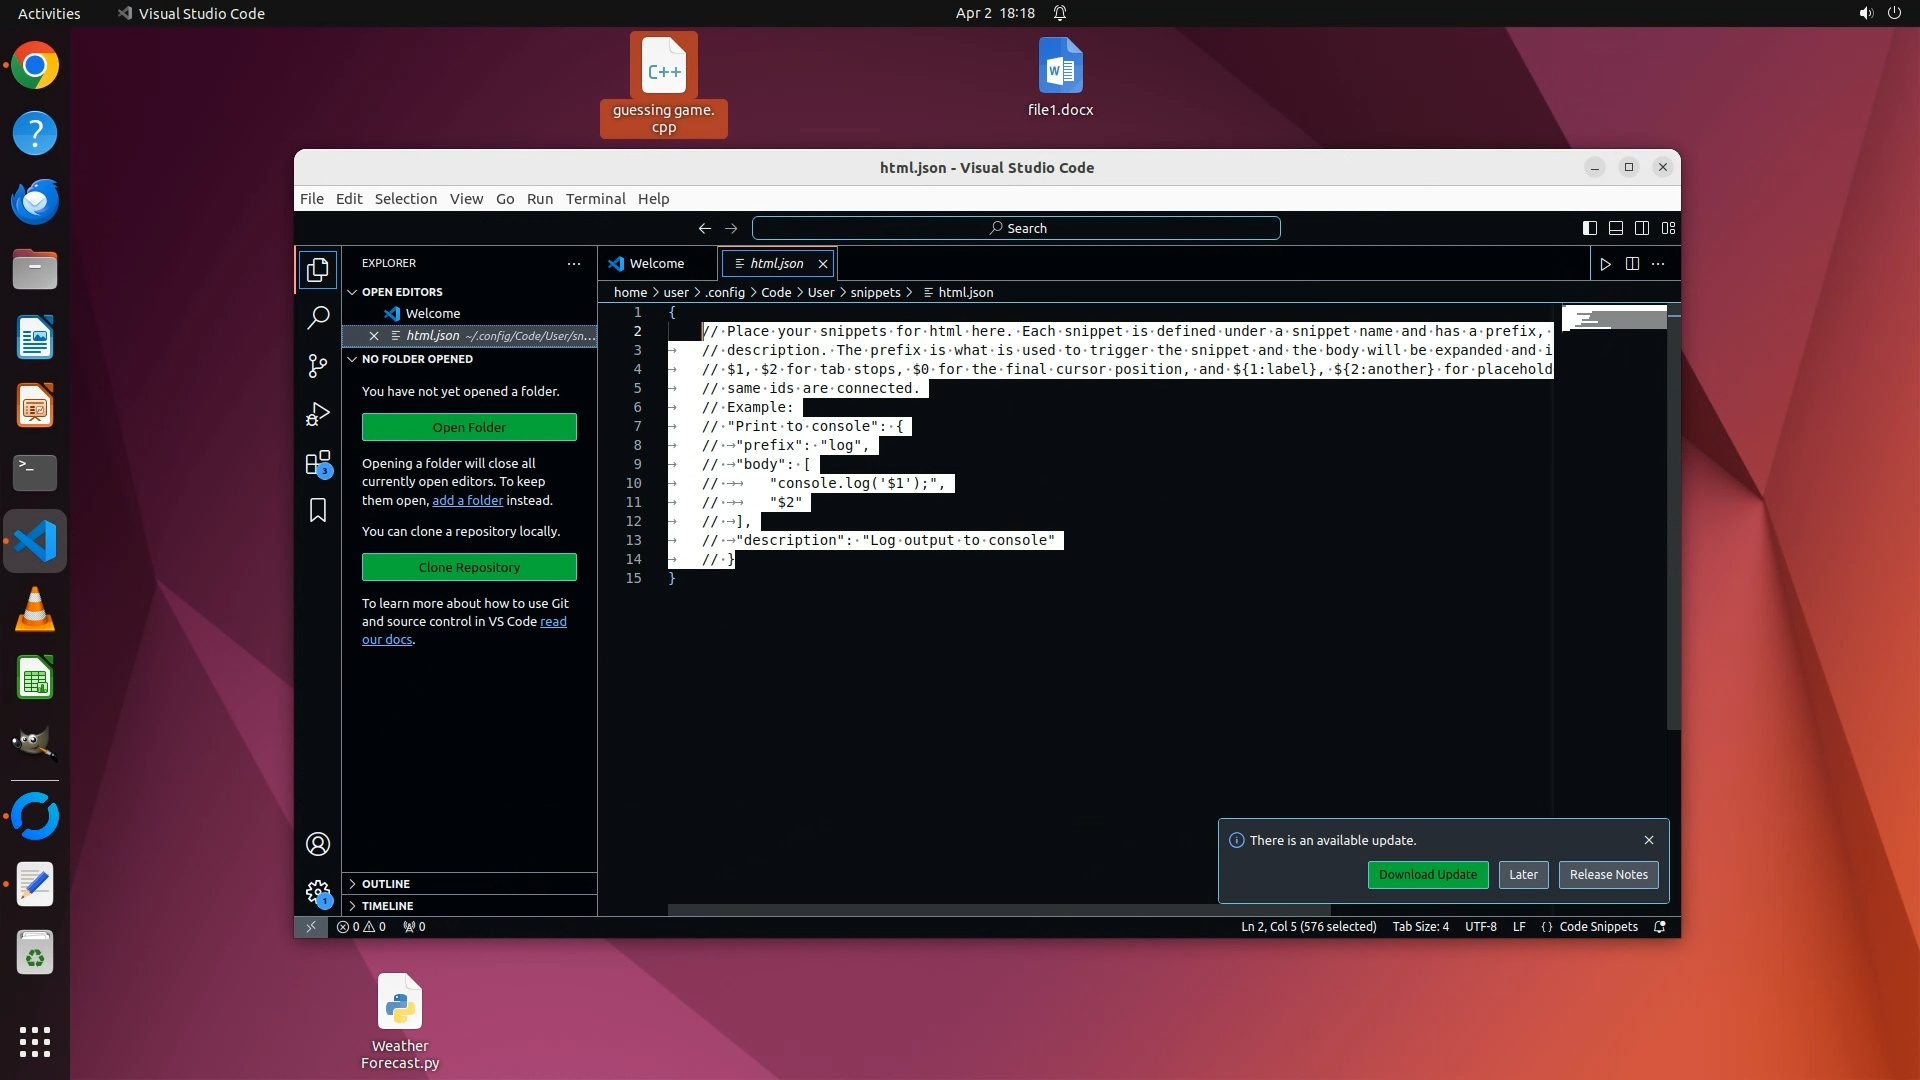1920x1080 pixels.
Task: Click the Split Editor Right icon
Action: tap(1632, 264)
